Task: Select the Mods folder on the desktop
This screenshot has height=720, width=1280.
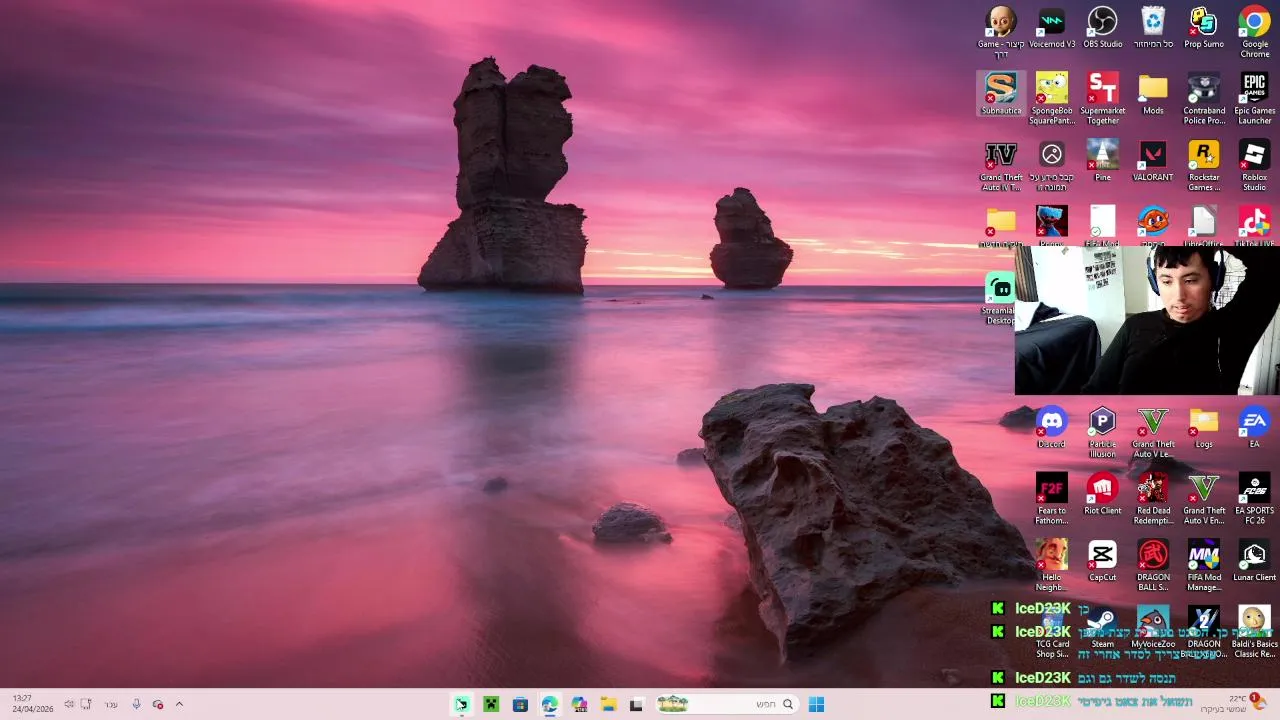Action: point(1153,94)
